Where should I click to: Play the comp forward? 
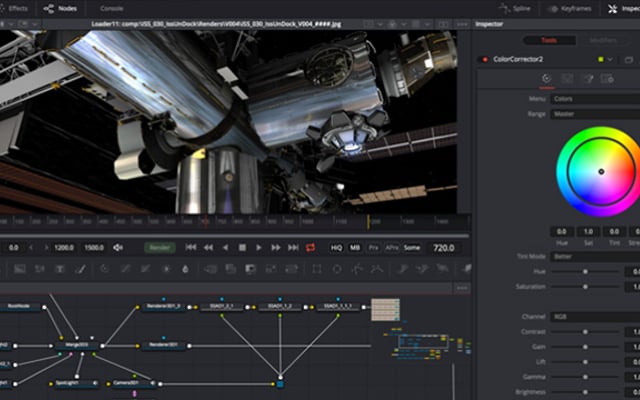[259, 247]
